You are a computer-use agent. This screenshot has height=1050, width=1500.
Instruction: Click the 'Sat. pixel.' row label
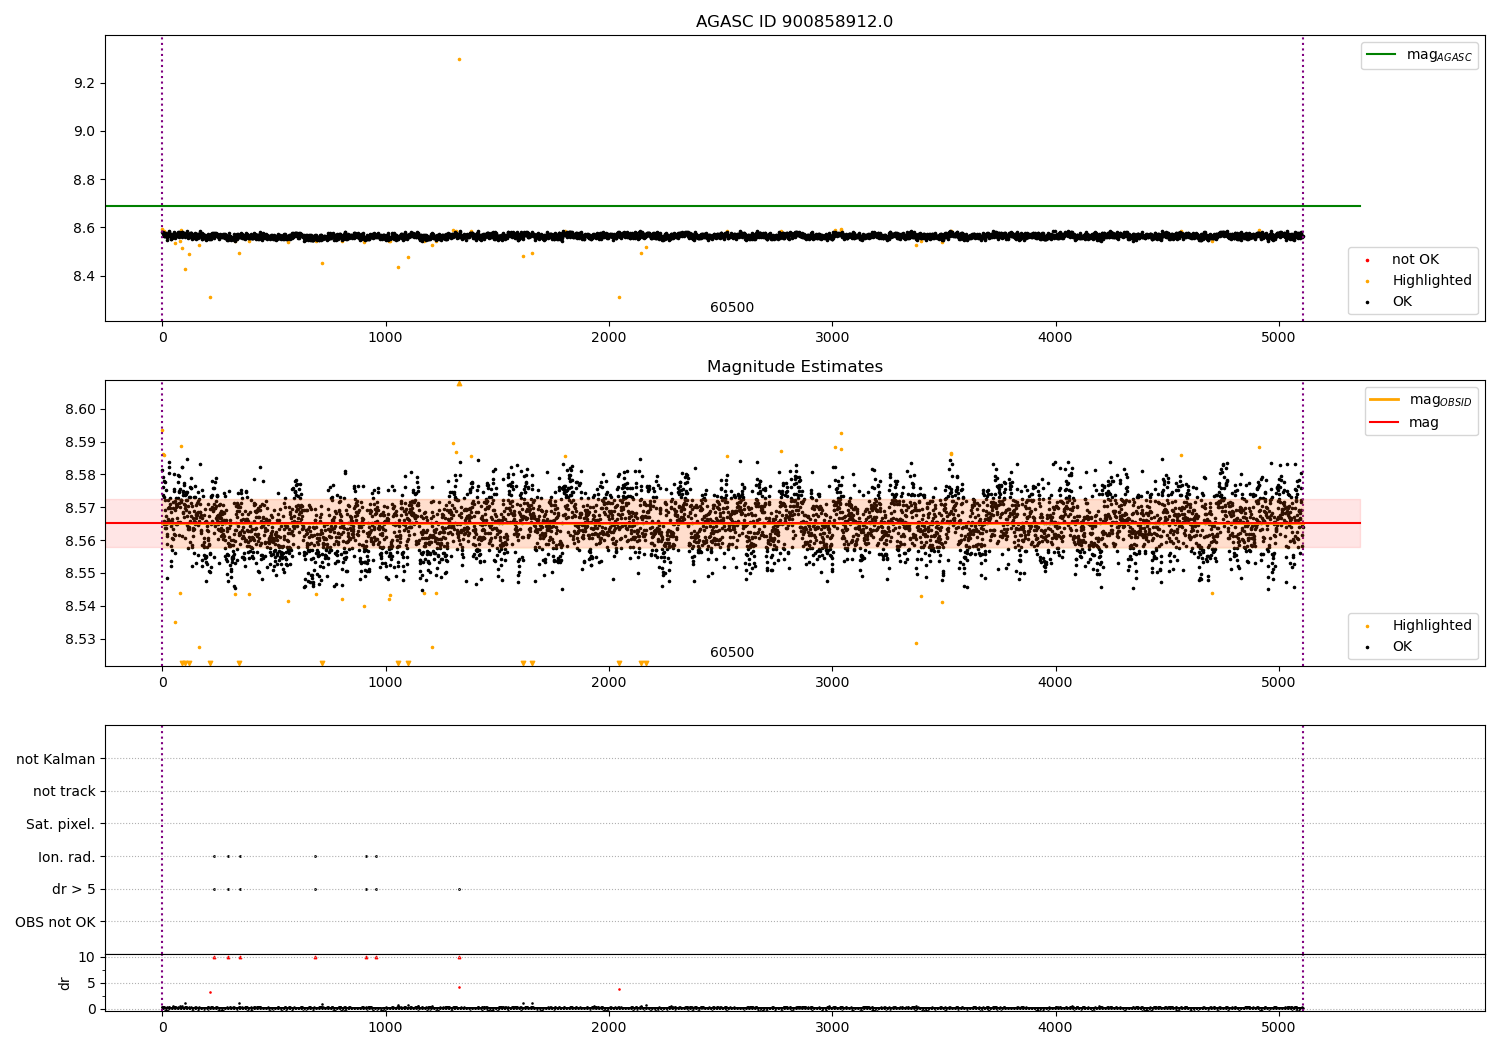[61, 824]
